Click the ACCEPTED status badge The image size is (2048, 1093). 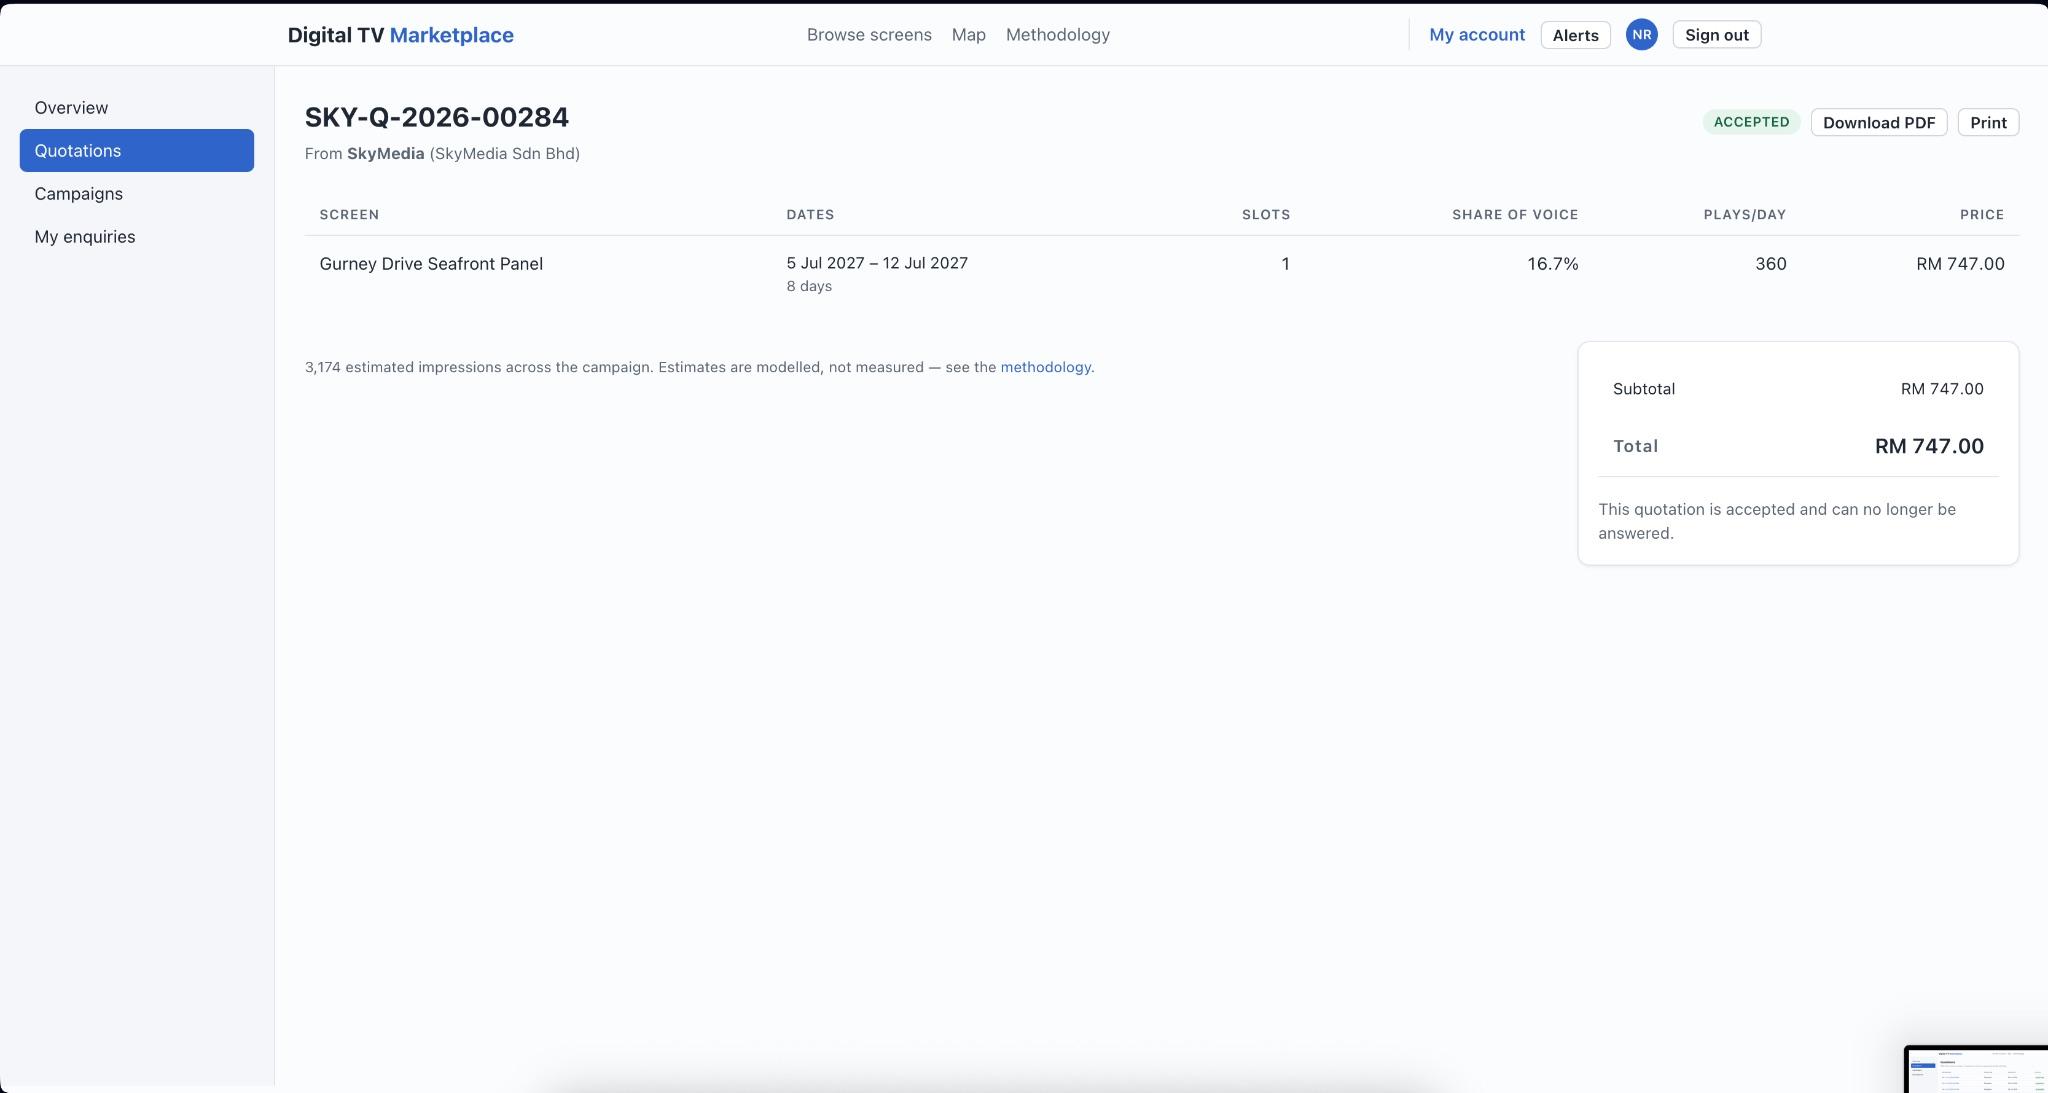coord(1751,122)
